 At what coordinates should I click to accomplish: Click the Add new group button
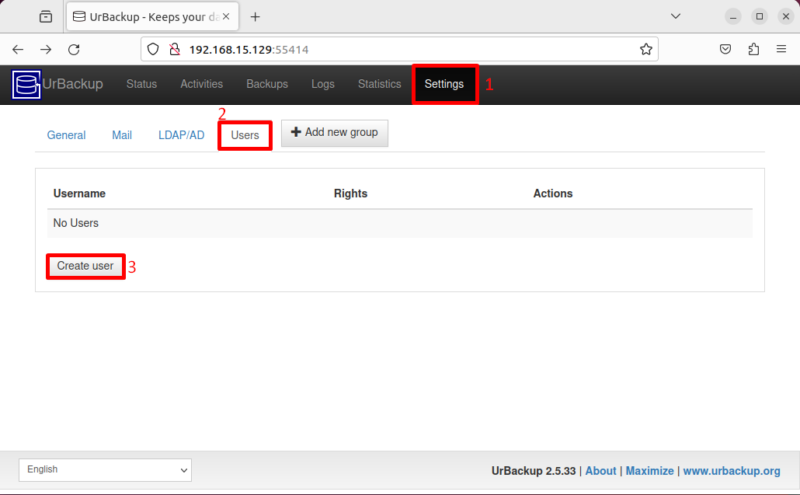click(x=335, y=133)
